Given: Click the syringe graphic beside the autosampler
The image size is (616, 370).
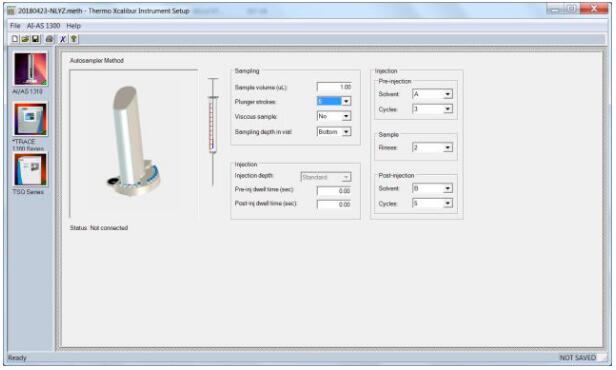Looking at the screenshot, I should click(213, 132).
